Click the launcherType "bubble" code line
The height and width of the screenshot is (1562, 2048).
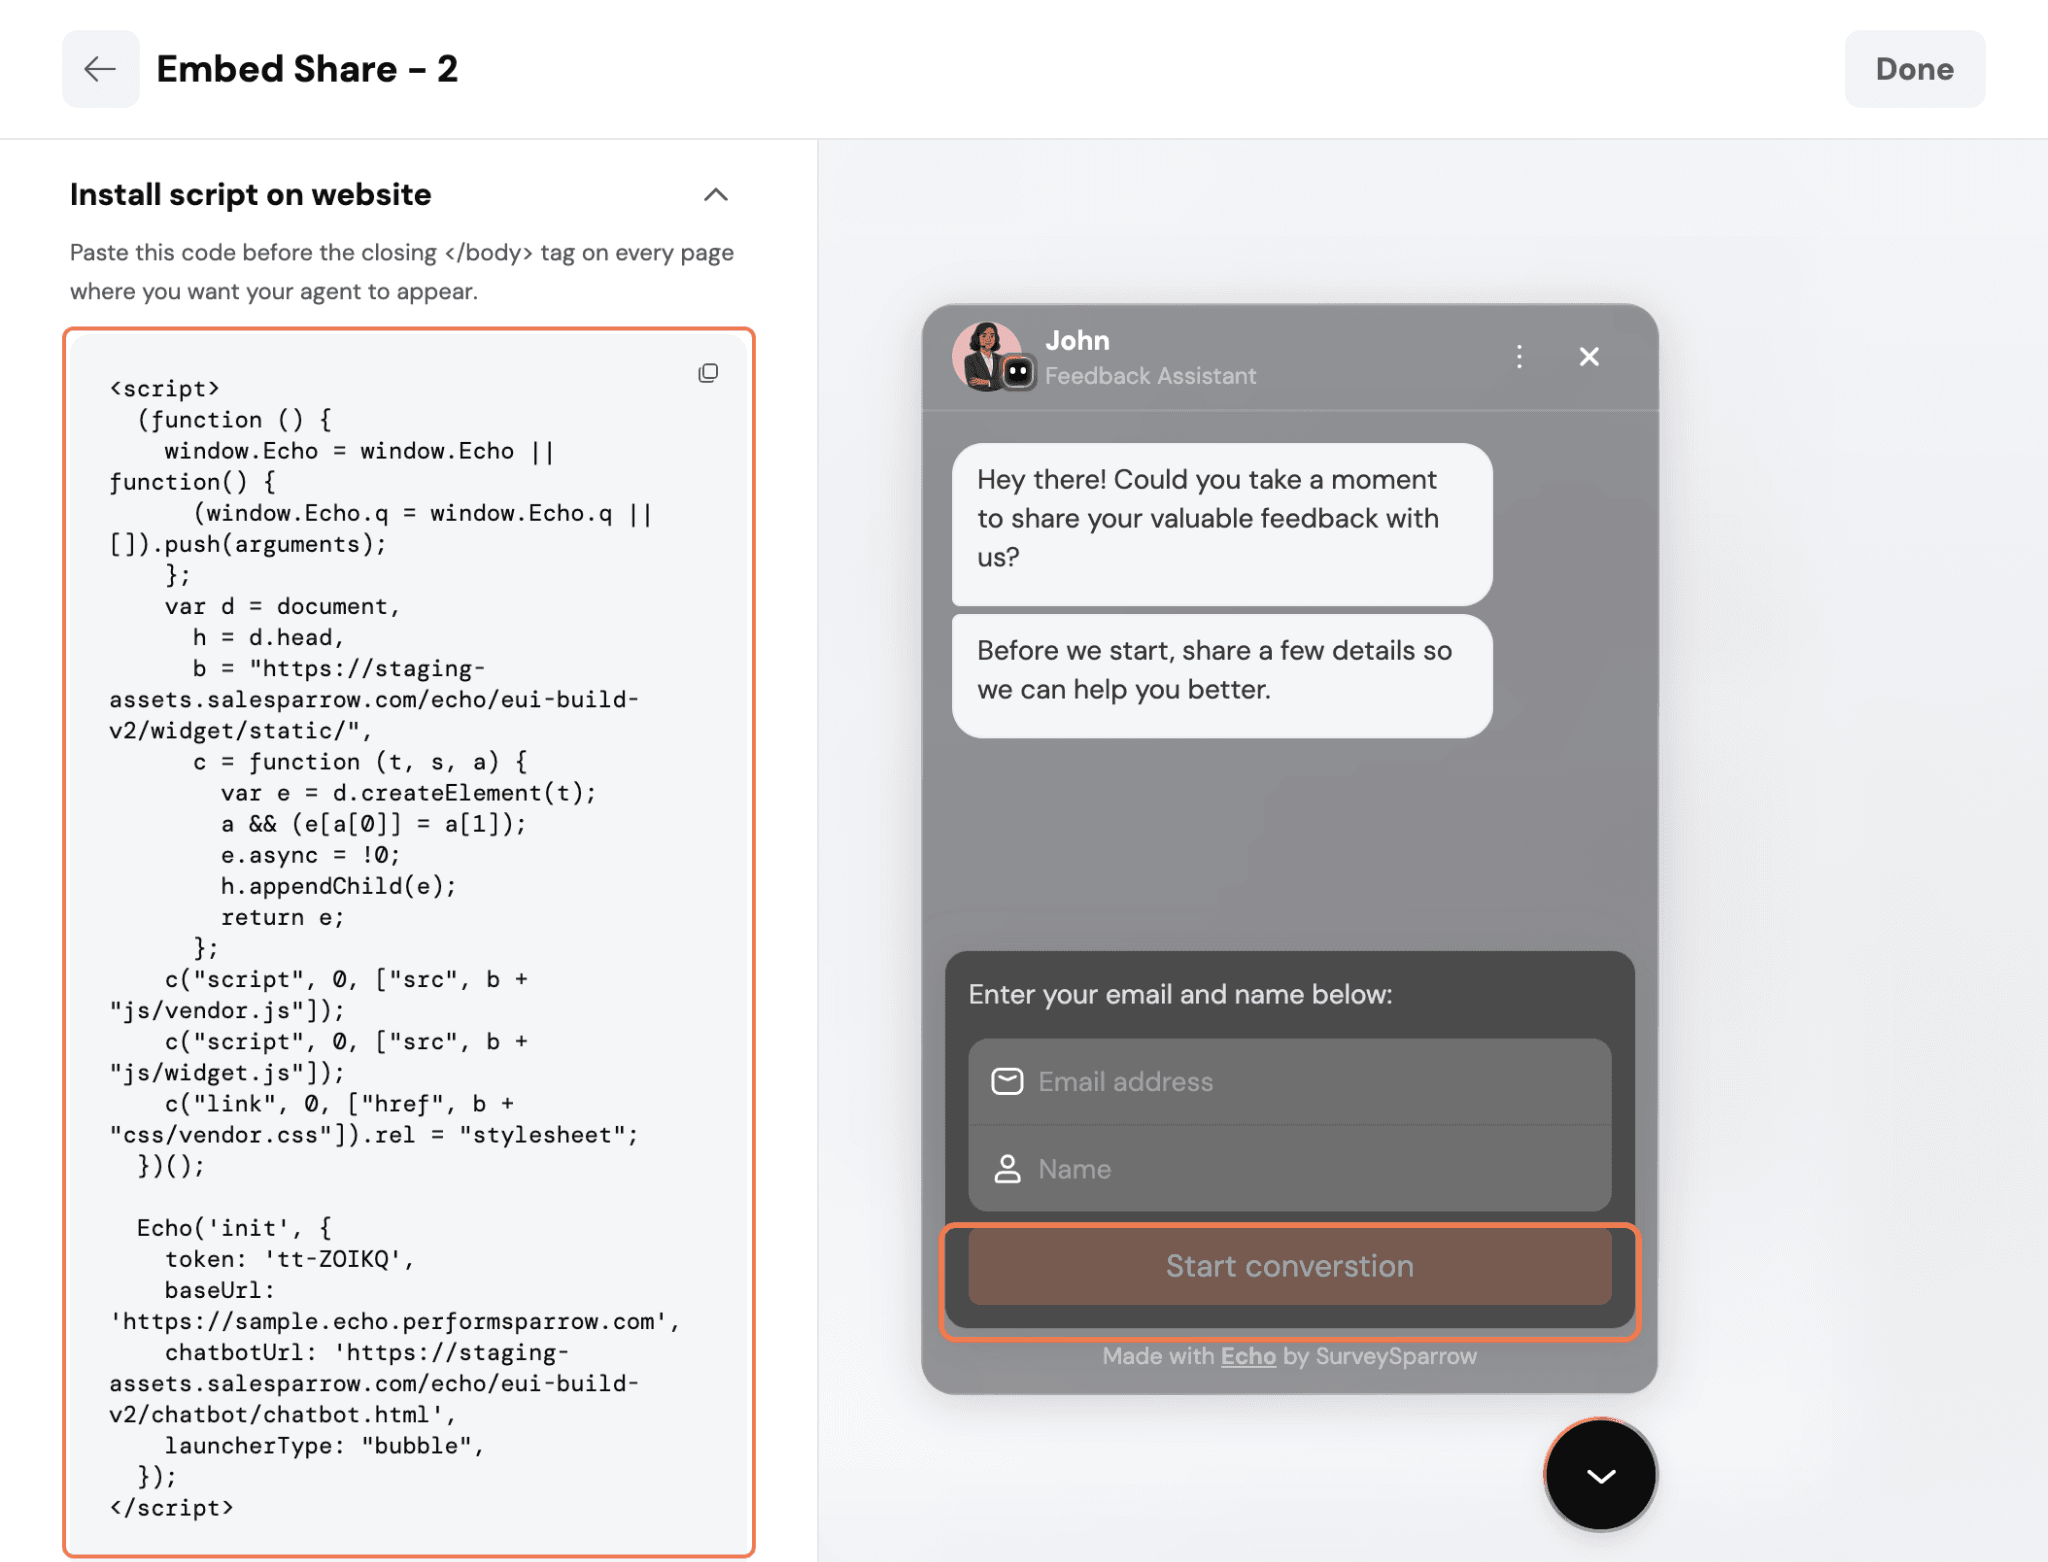[x=324, y=1446]
